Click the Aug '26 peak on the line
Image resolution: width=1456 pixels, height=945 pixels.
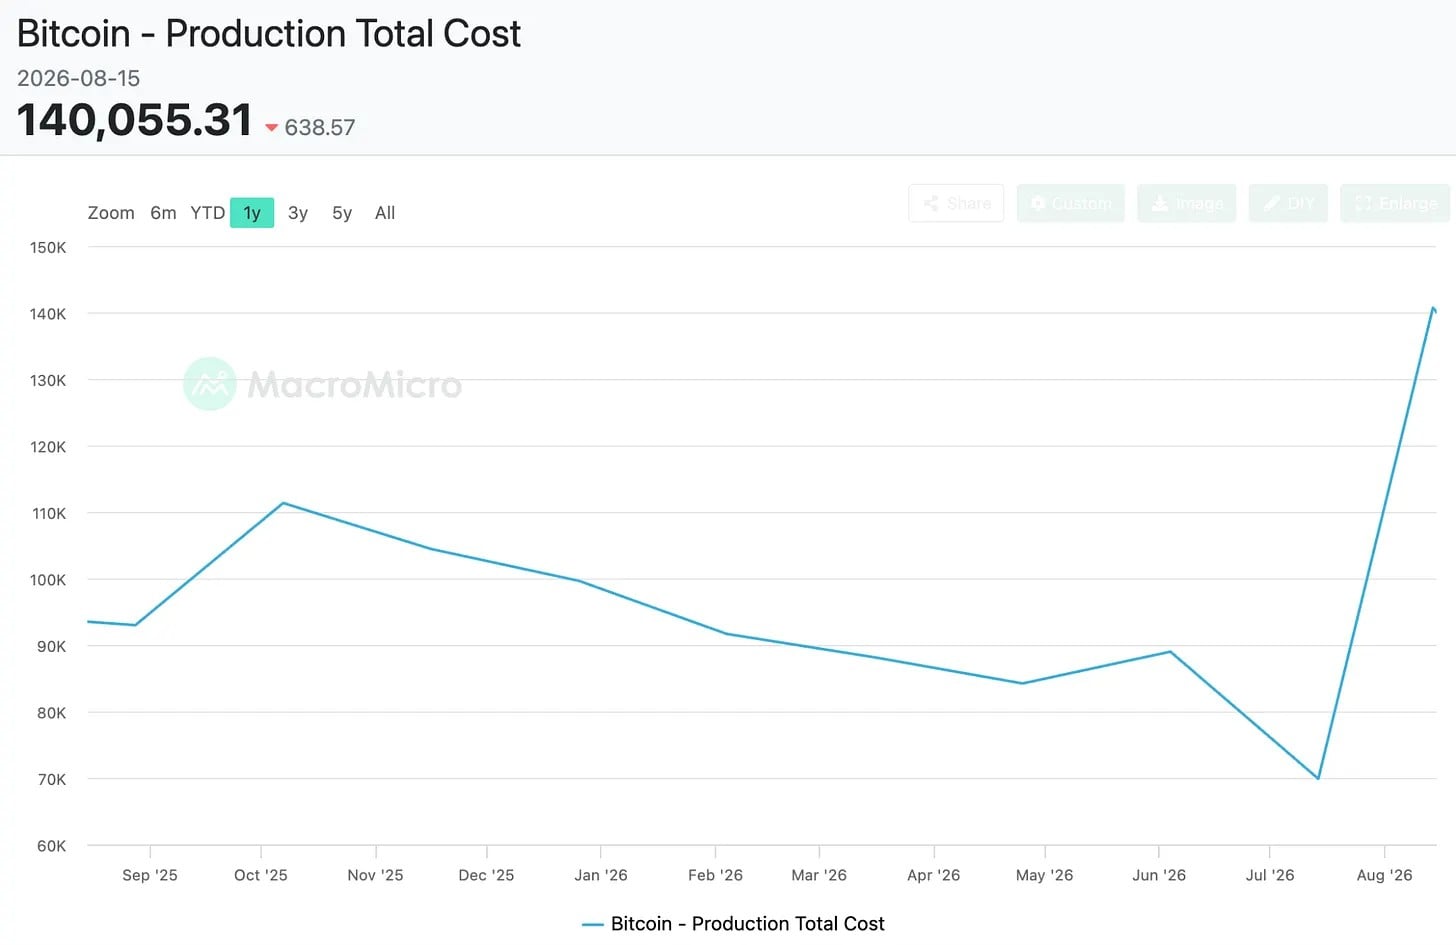pyautogui.click(x=1433, y=308)
